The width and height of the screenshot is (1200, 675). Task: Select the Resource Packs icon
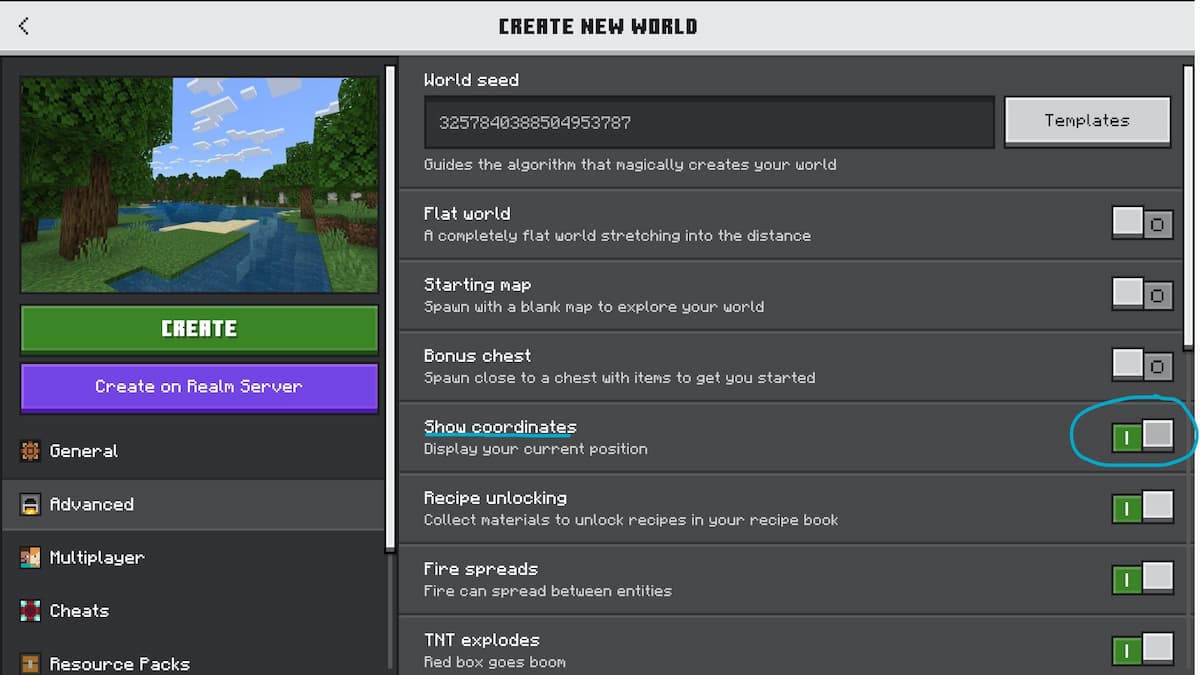pyautogui.click(x=32, y=663)
